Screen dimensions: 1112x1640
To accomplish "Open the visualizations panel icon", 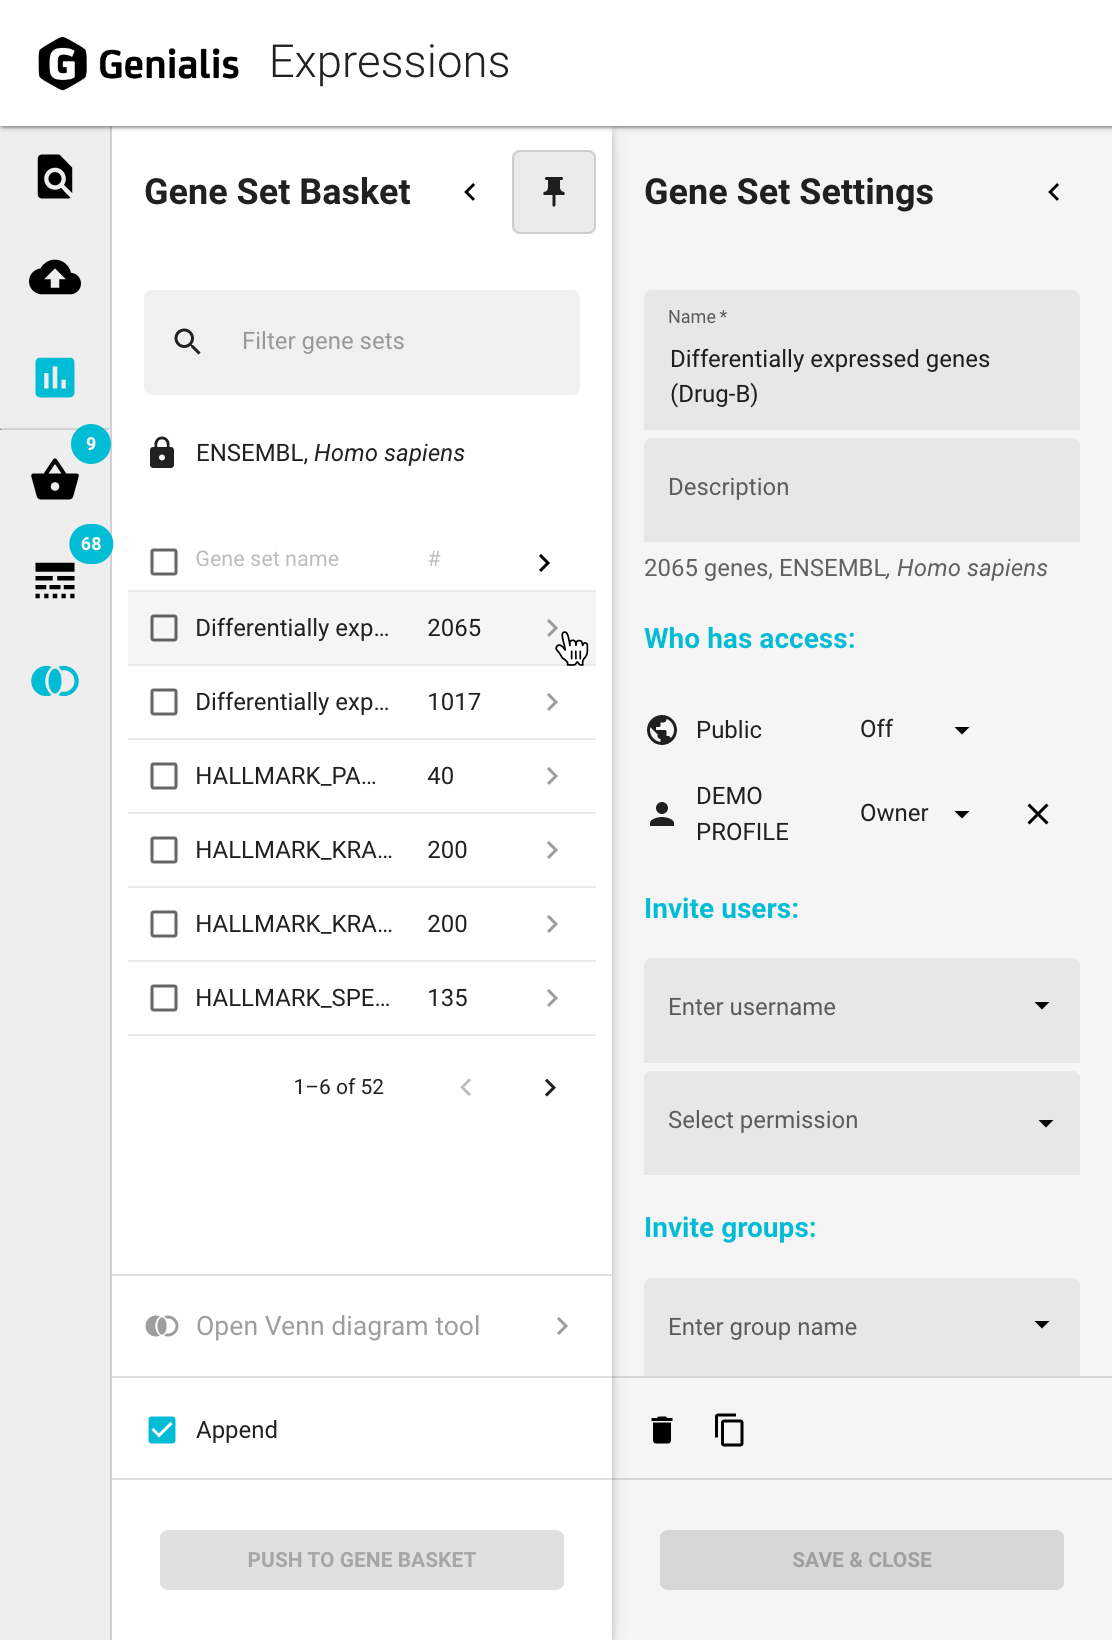I will click(55, 378).
